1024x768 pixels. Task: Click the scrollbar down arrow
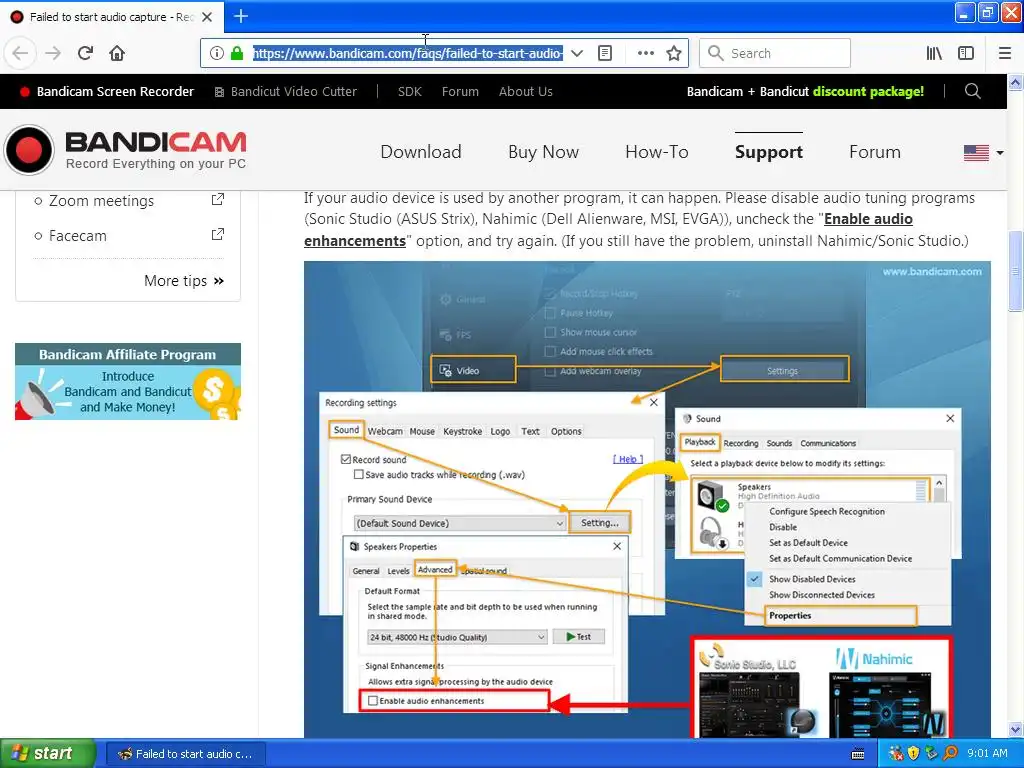(x=1016, y=729)
